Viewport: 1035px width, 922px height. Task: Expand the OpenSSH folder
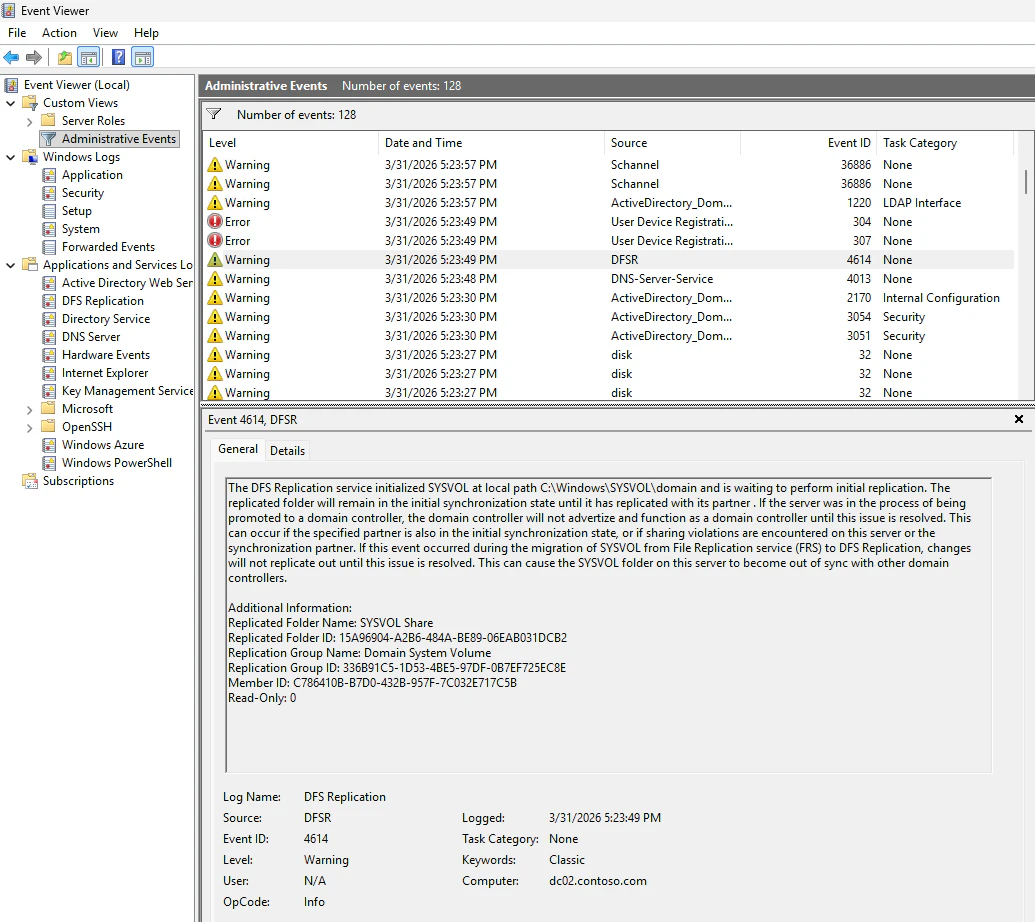pos(29,428)
